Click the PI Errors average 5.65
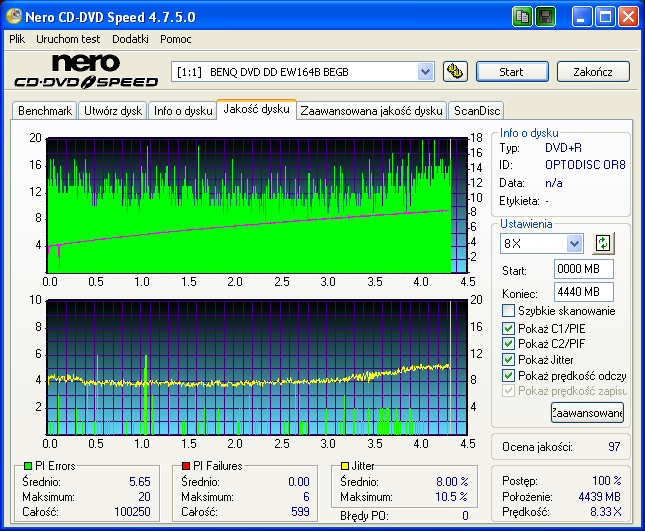Image resolution: width=645 pixels, height=531 pixels. pyautogui.click(x=140, y=482)
